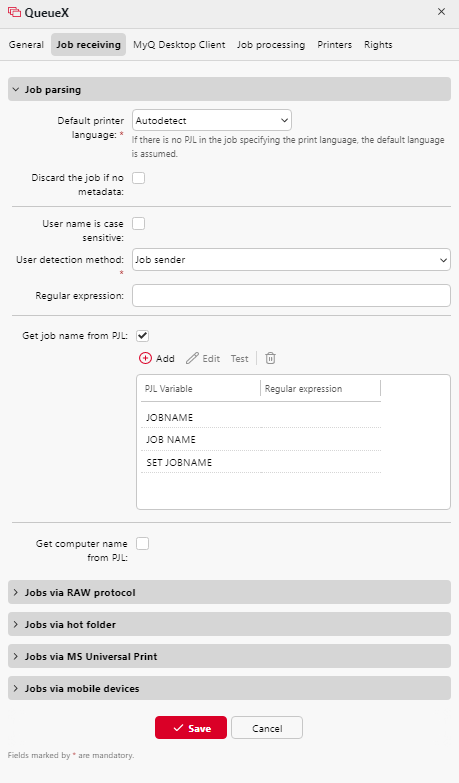The width and height of the screenshot is (459, 783).
Task: Close the QueueX panel with X
Action: click(x=442, y=11)
